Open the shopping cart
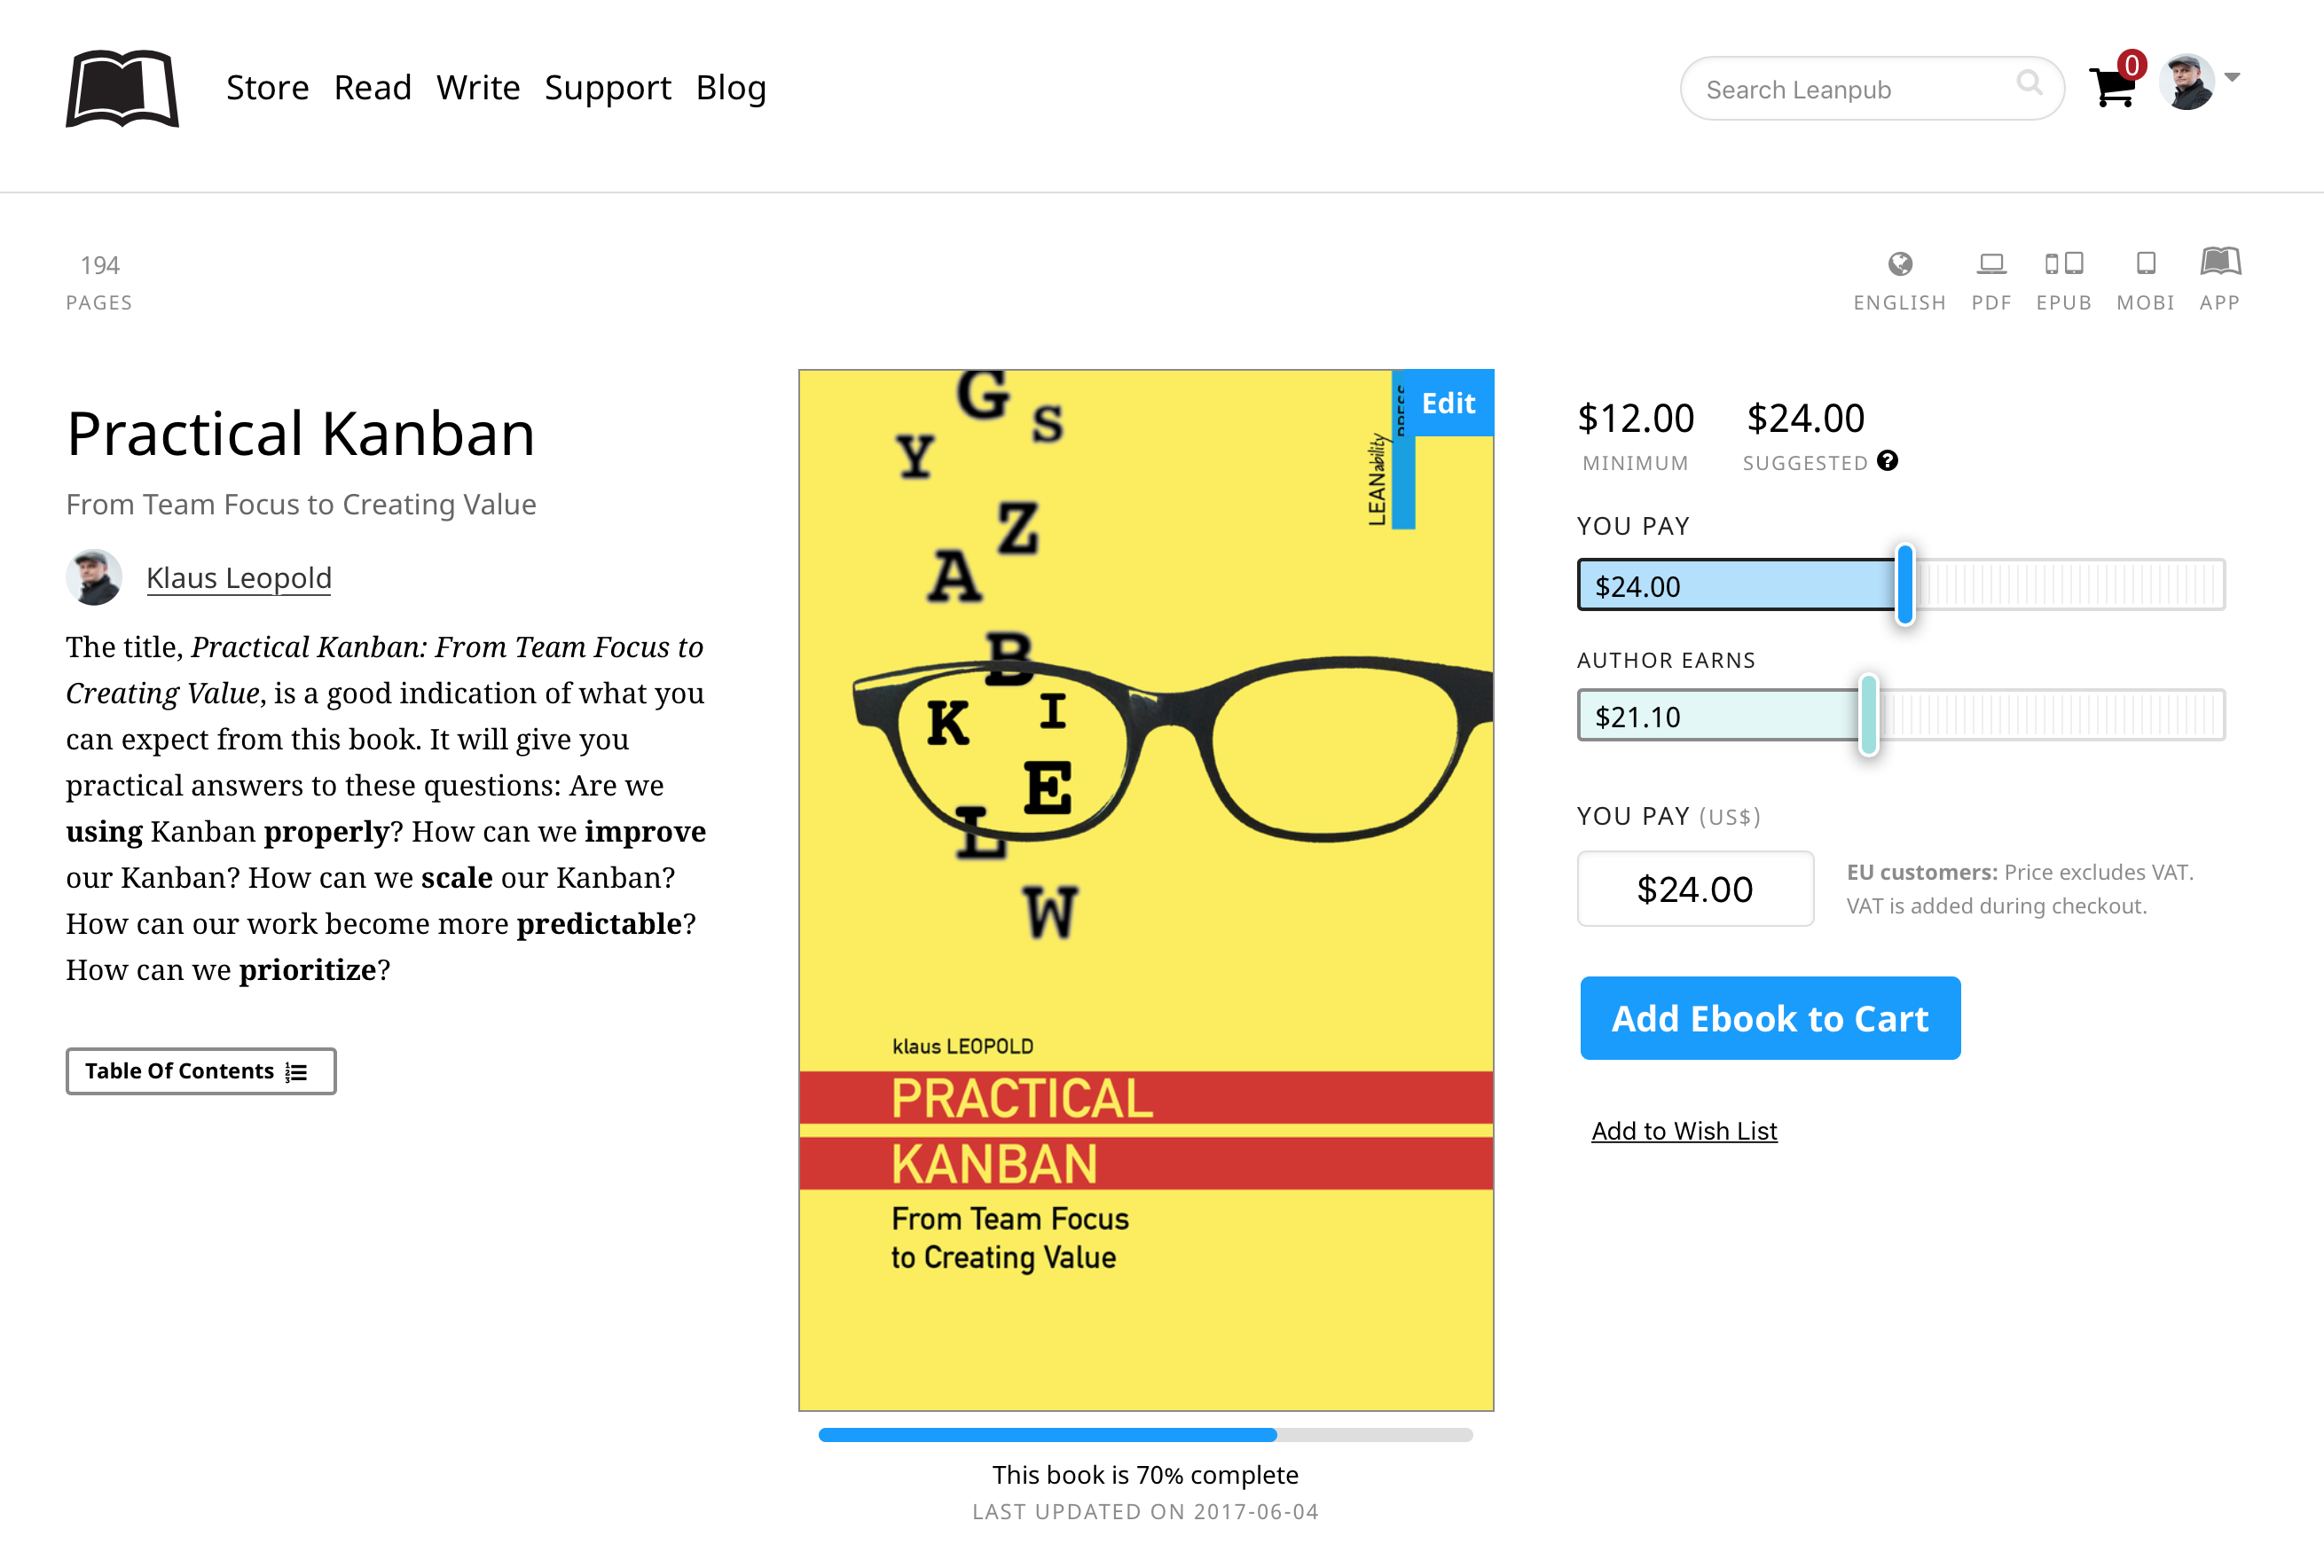Viewport: 2324px width, 1568px height. tap(2112, 86)
